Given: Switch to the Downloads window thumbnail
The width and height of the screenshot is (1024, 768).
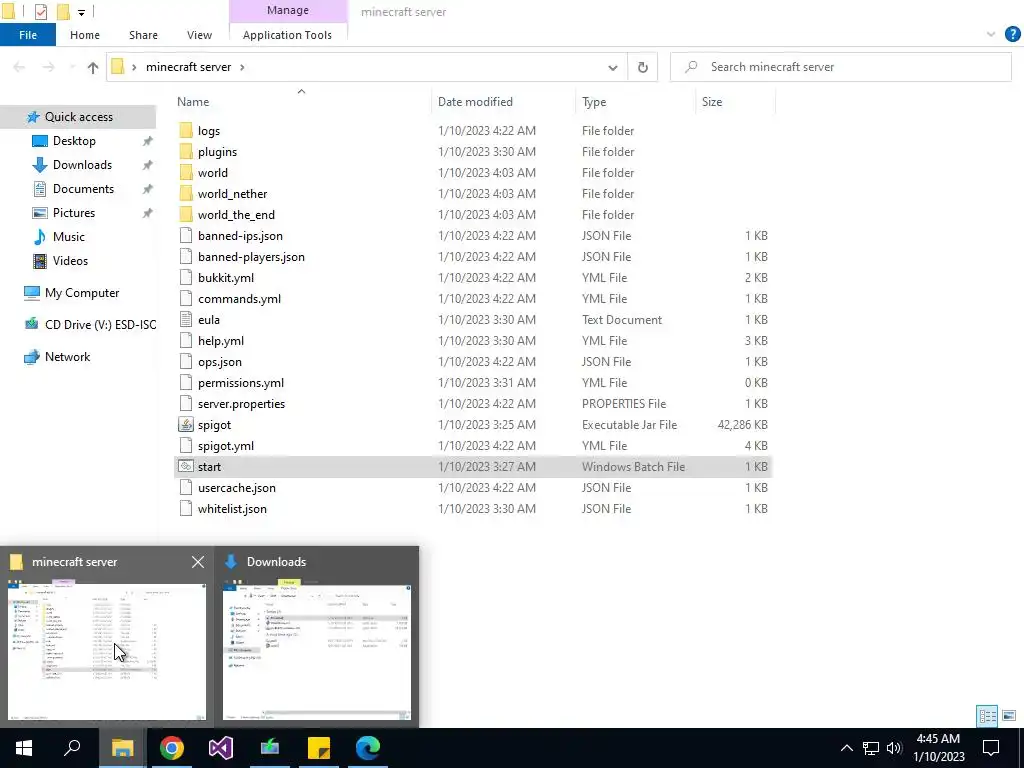Looking at the screenshot, I should tap(317, 652).
